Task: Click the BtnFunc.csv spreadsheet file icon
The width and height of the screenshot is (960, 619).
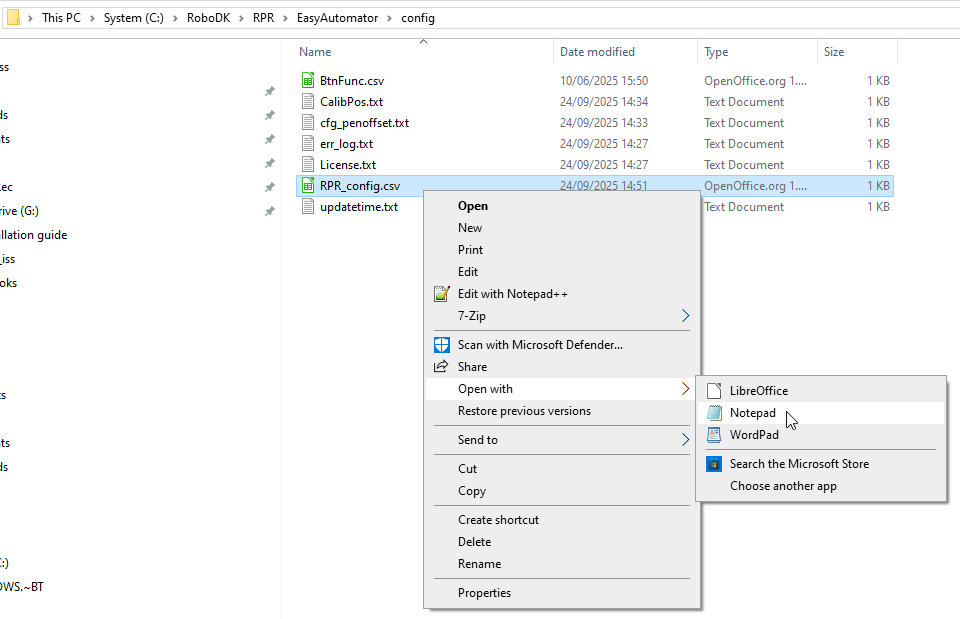Action: coord(309,81)
